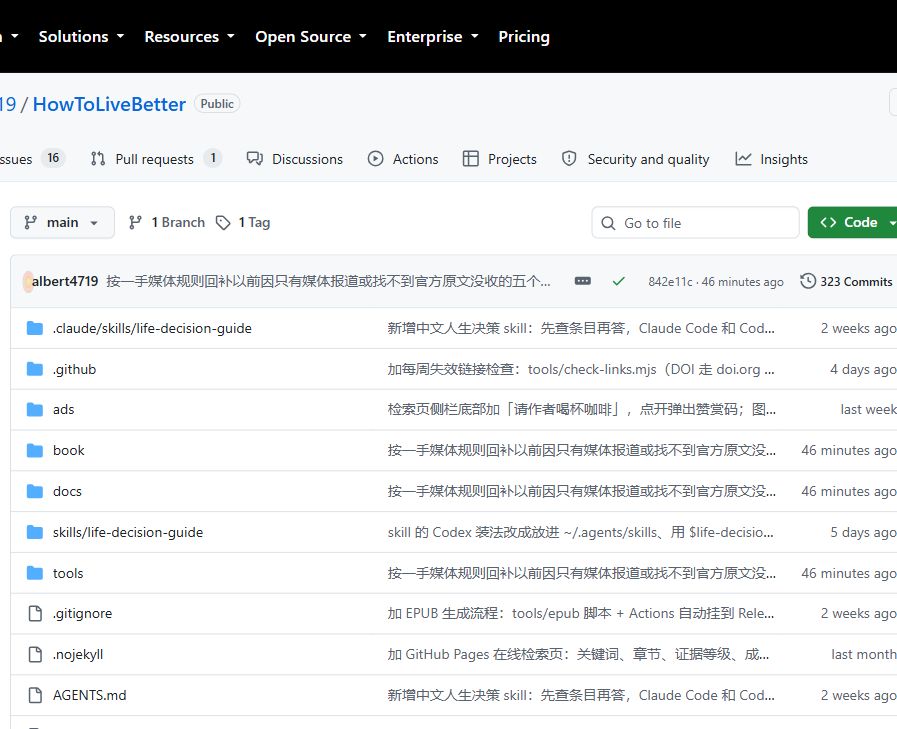Open the AGENTS.md file
This screenshot has height=729, width=897.
click(x=89, y=695)
